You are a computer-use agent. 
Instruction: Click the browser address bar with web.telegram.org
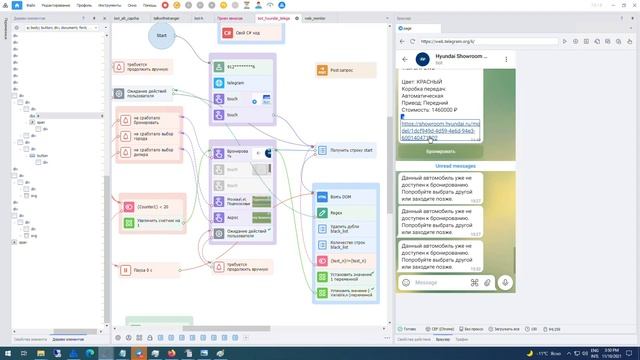click(x=488, y=41)
